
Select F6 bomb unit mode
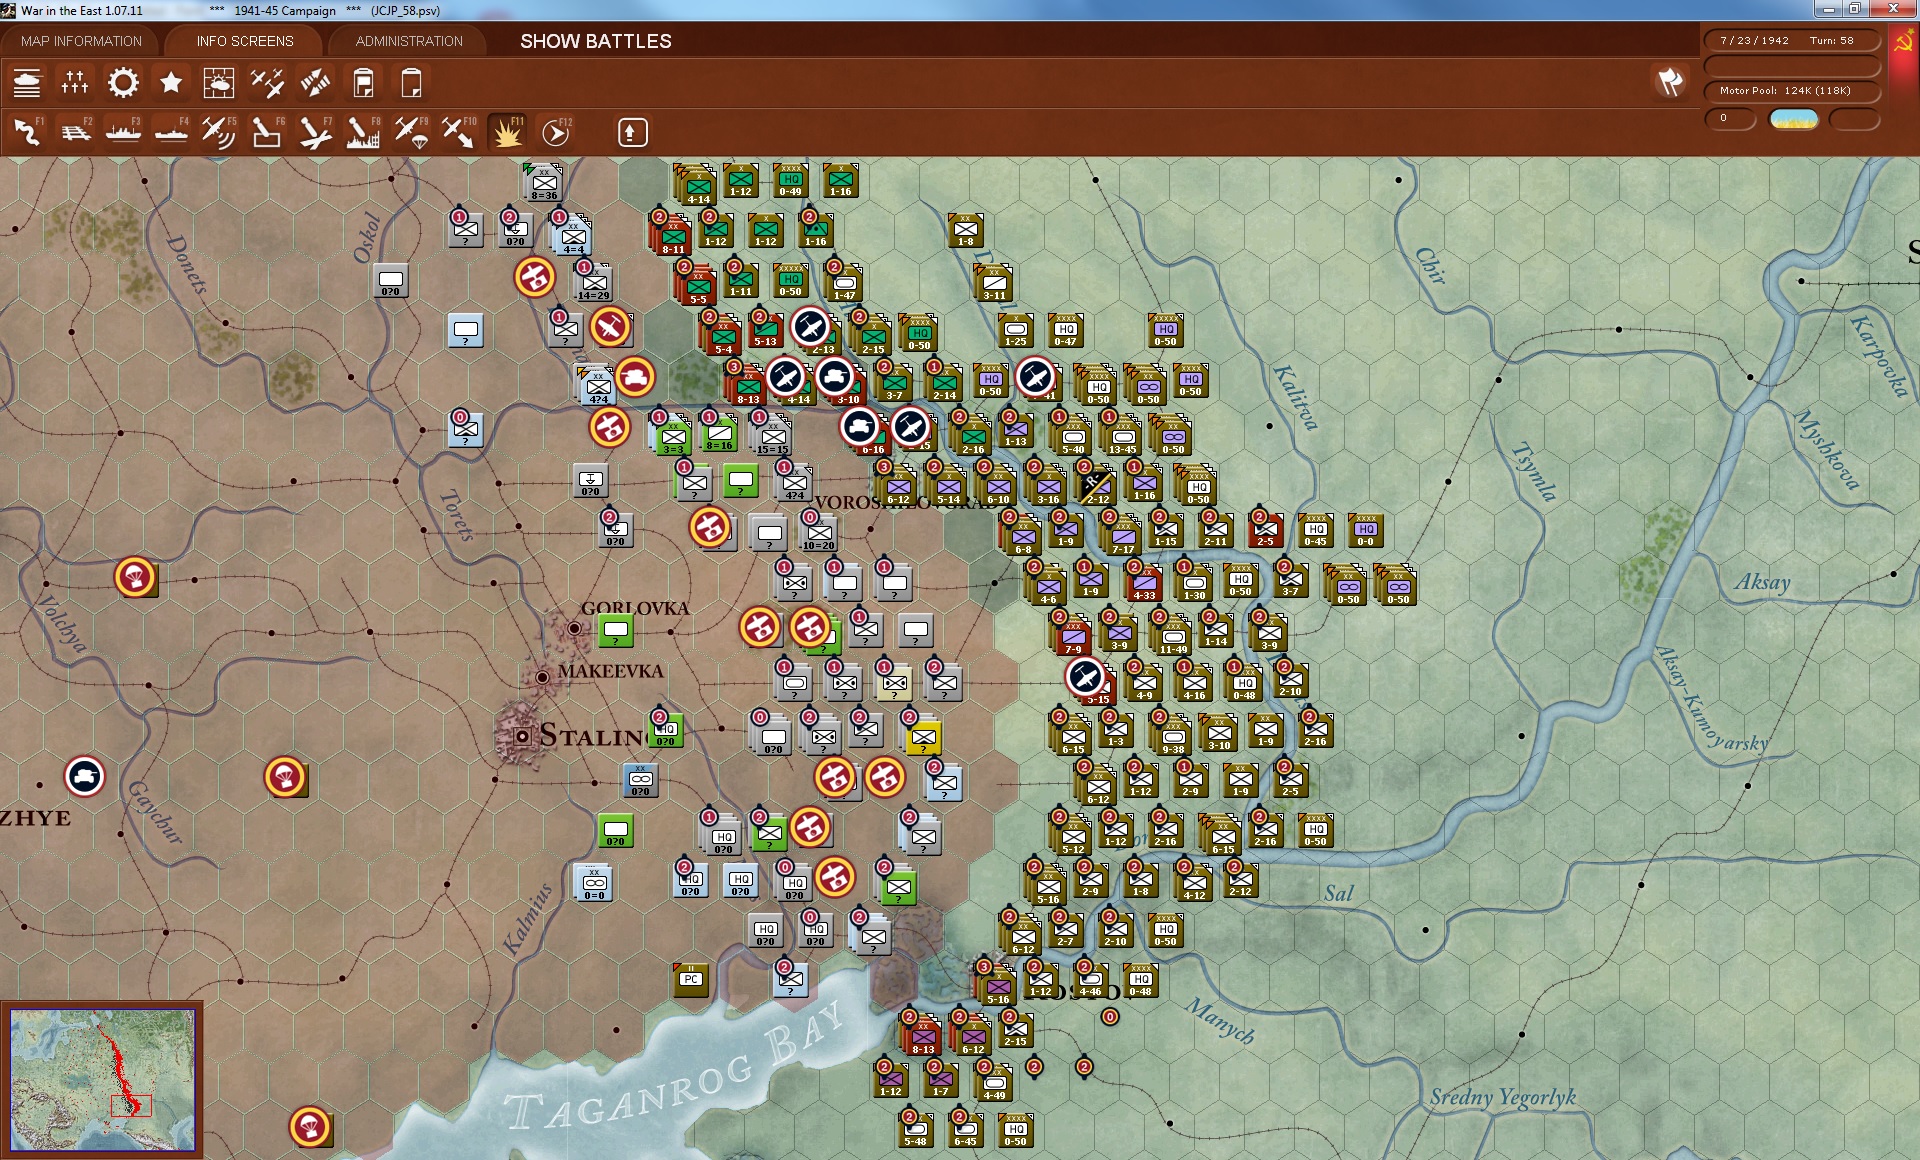coord(267,132)
